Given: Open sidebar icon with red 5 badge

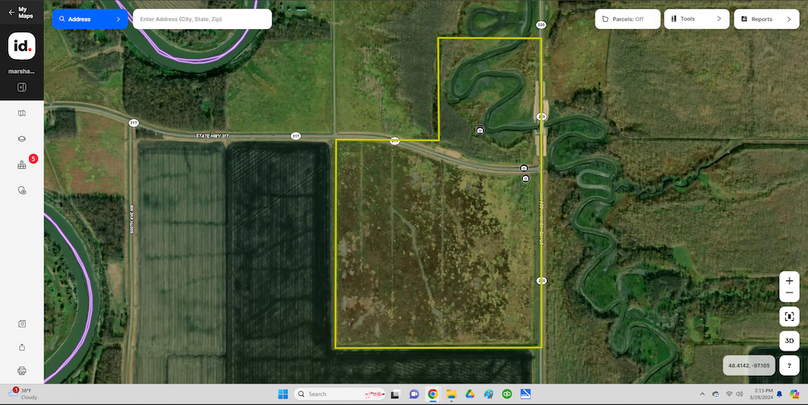Looking at the screenshot, I should [21, 165].
